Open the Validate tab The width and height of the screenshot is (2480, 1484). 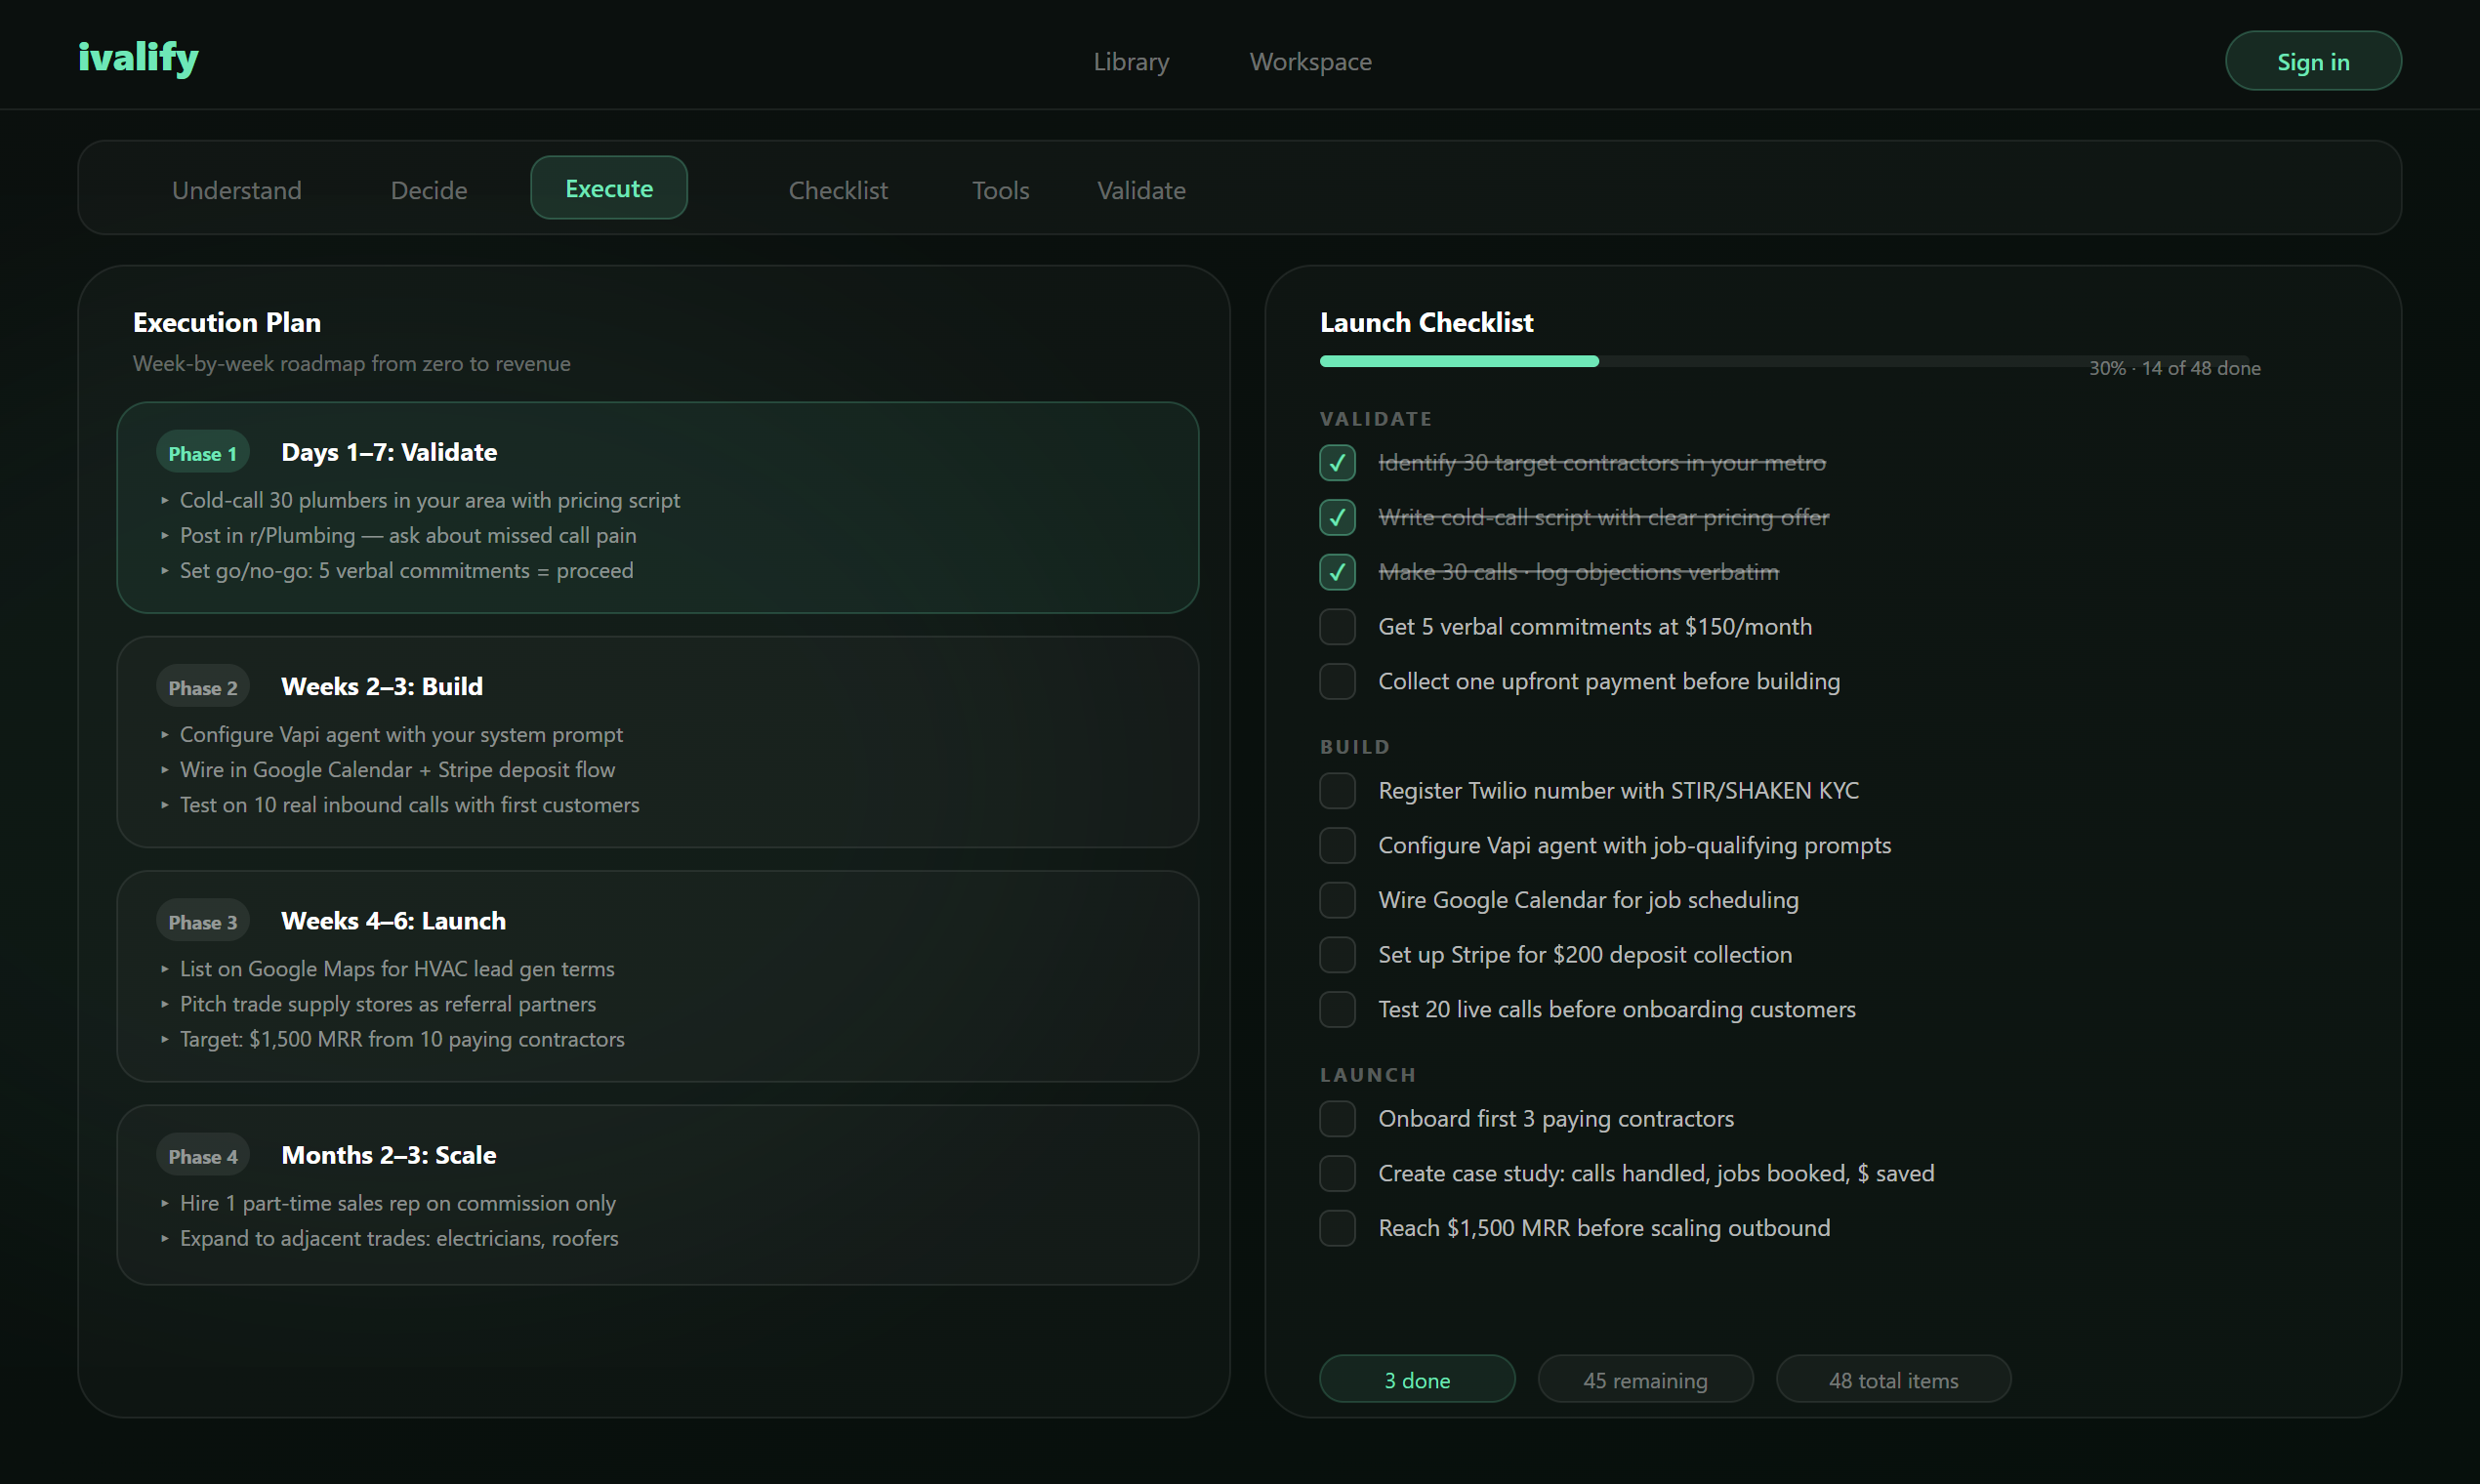coord(1141,190)
